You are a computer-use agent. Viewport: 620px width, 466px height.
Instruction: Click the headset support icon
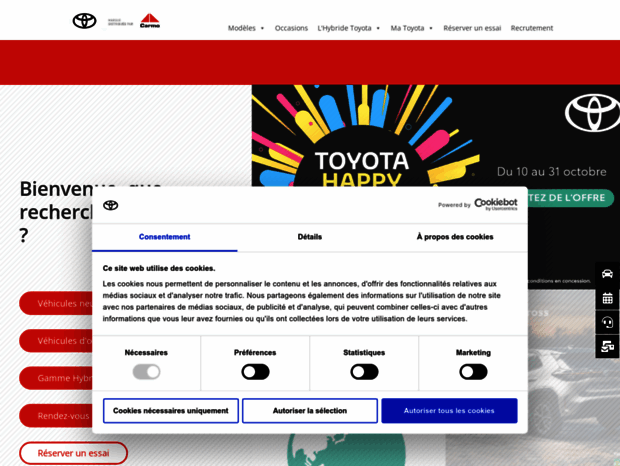(607, 322)
